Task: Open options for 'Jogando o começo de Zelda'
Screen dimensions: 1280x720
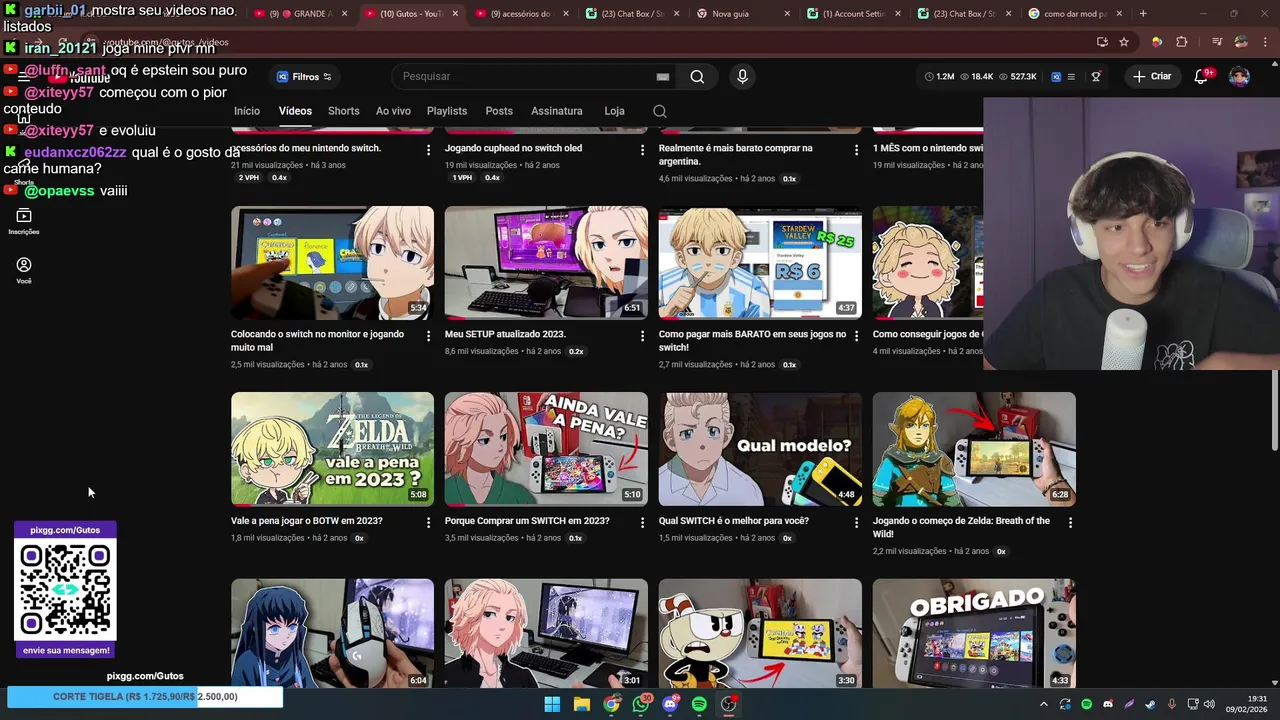Action: tap(1070, 523)
